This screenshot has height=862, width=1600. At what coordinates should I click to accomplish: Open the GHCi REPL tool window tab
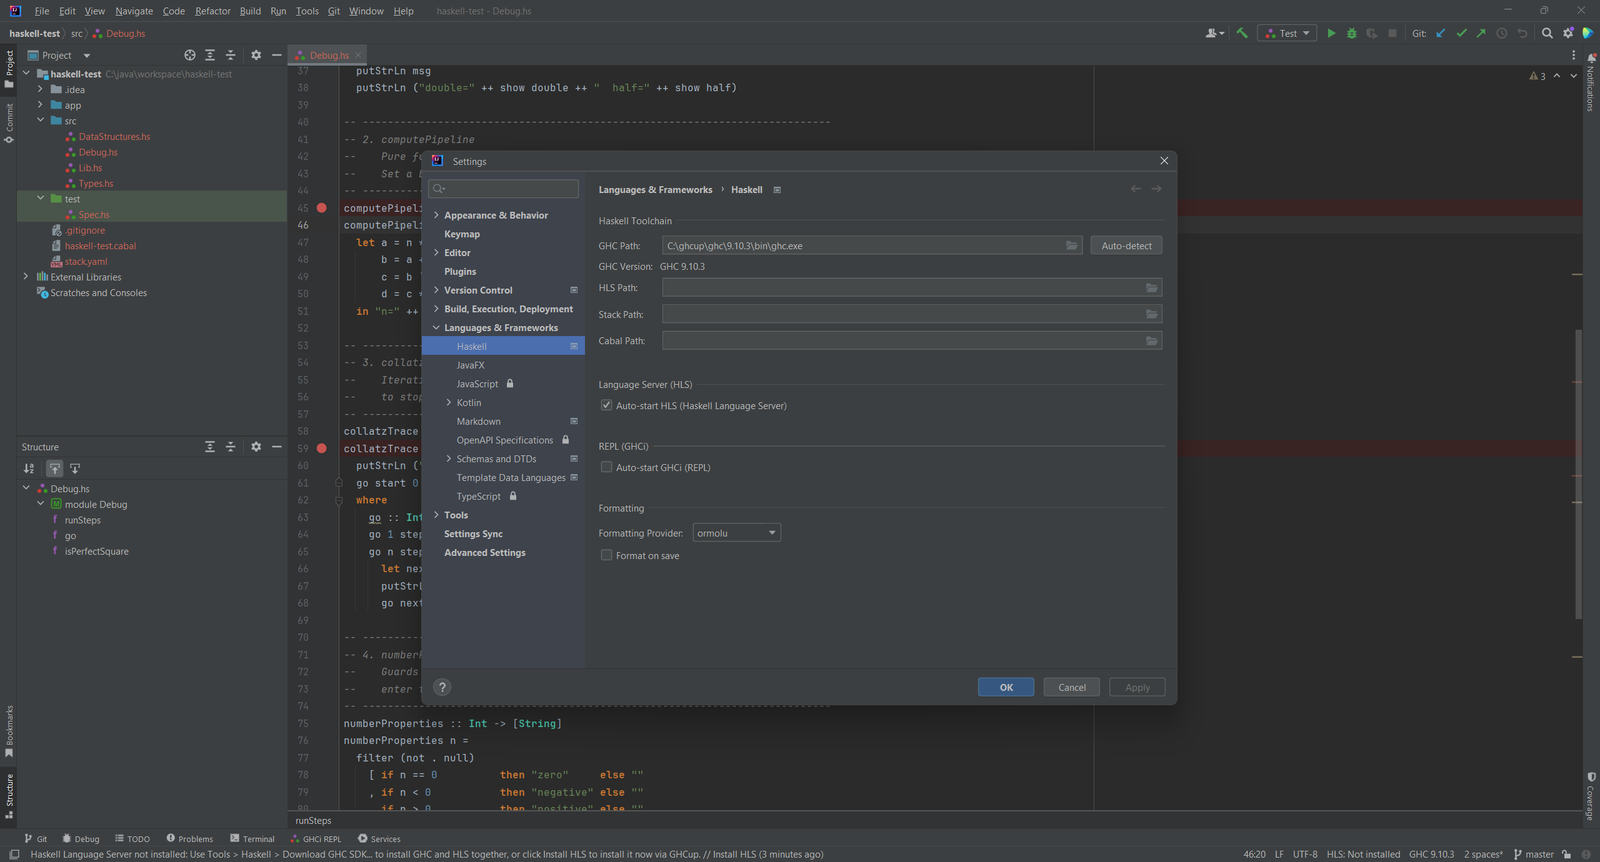[316, 839]
